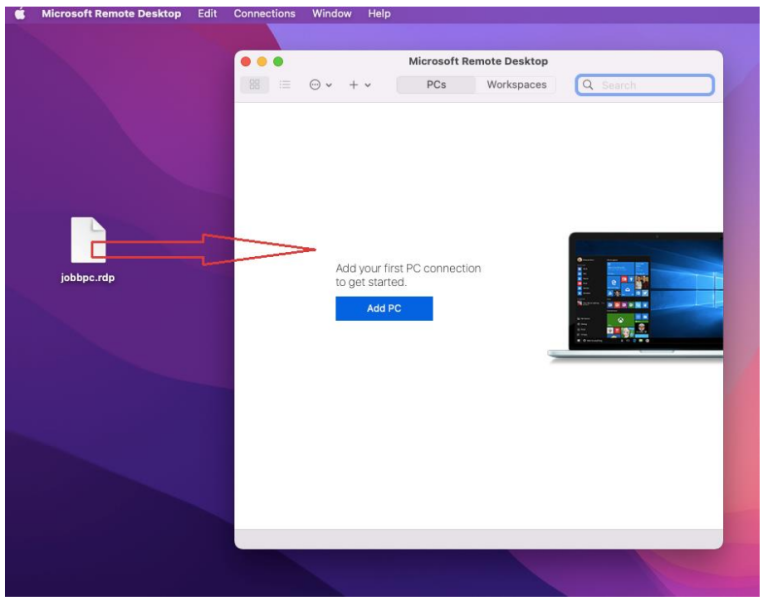Switch to grid view in toolbar
This screenshot has width=768, height=601.
coord(254,85)
